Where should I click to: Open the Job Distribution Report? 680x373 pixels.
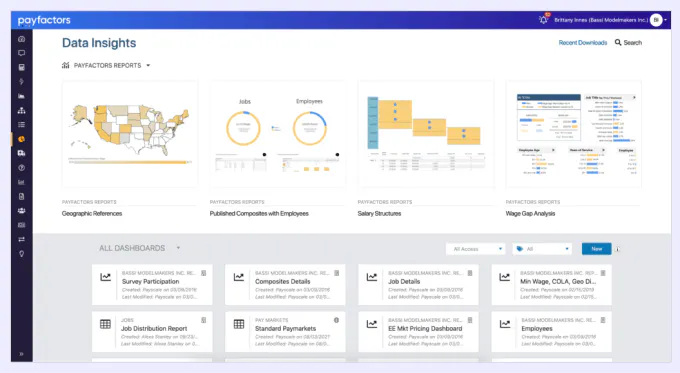(x=152, y=331)
